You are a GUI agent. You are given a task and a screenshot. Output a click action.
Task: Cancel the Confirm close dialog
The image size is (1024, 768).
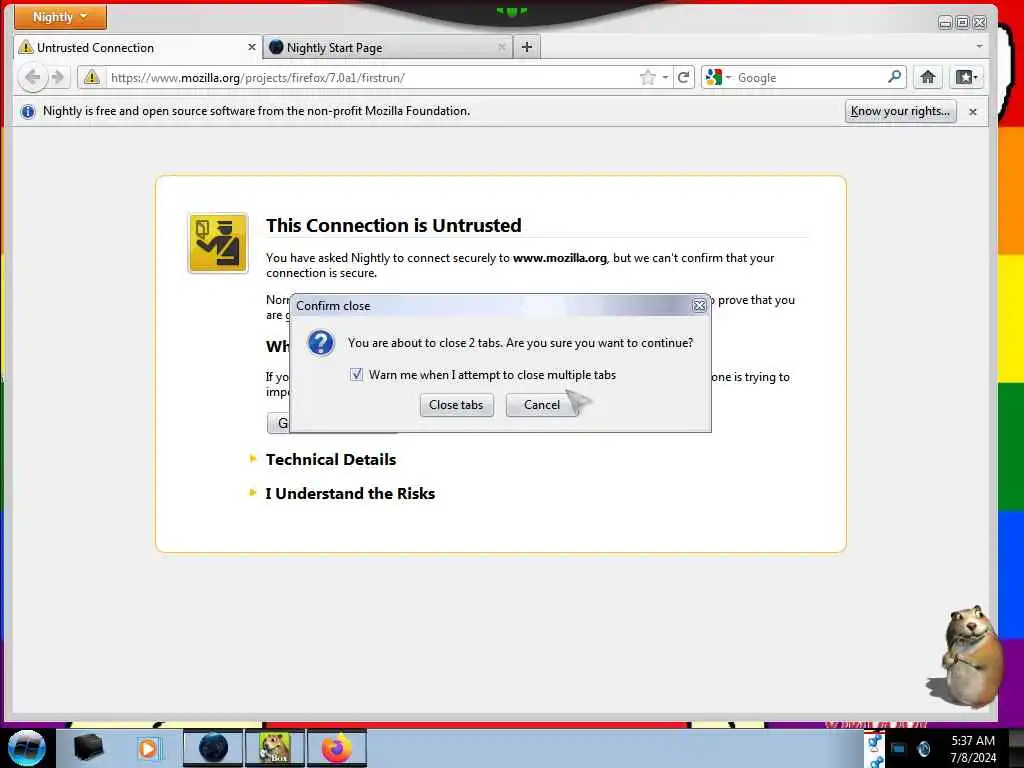click(x=541, y=405)
